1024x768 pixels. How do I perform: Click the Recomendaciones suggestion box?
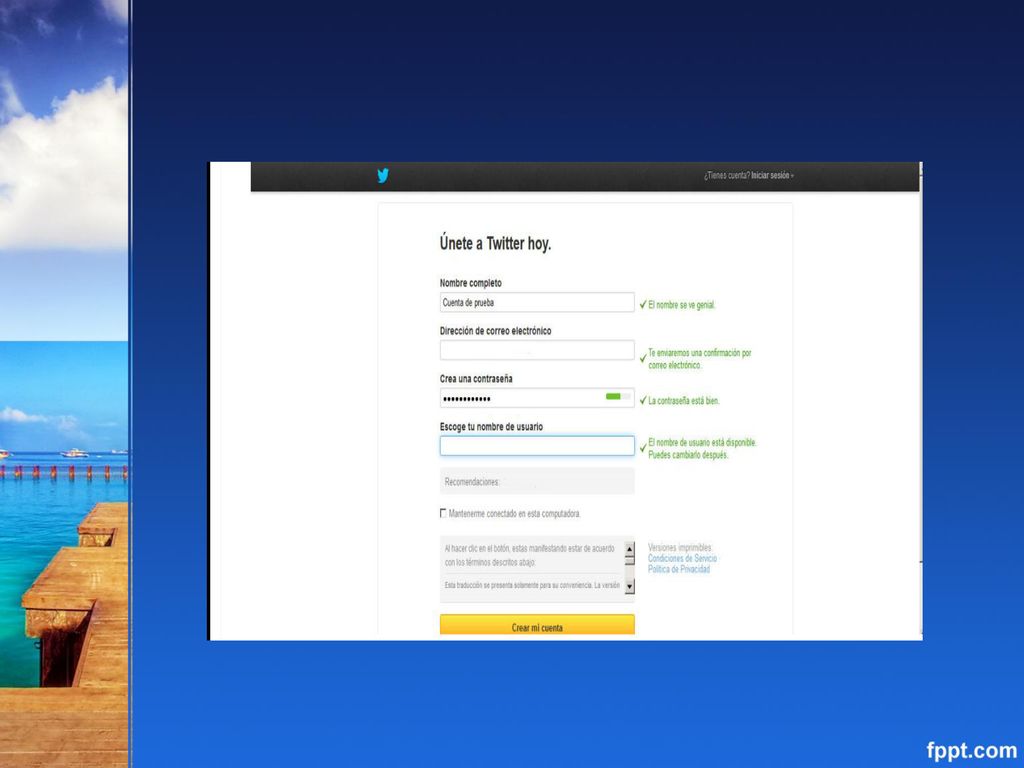[x=537, y=481]
